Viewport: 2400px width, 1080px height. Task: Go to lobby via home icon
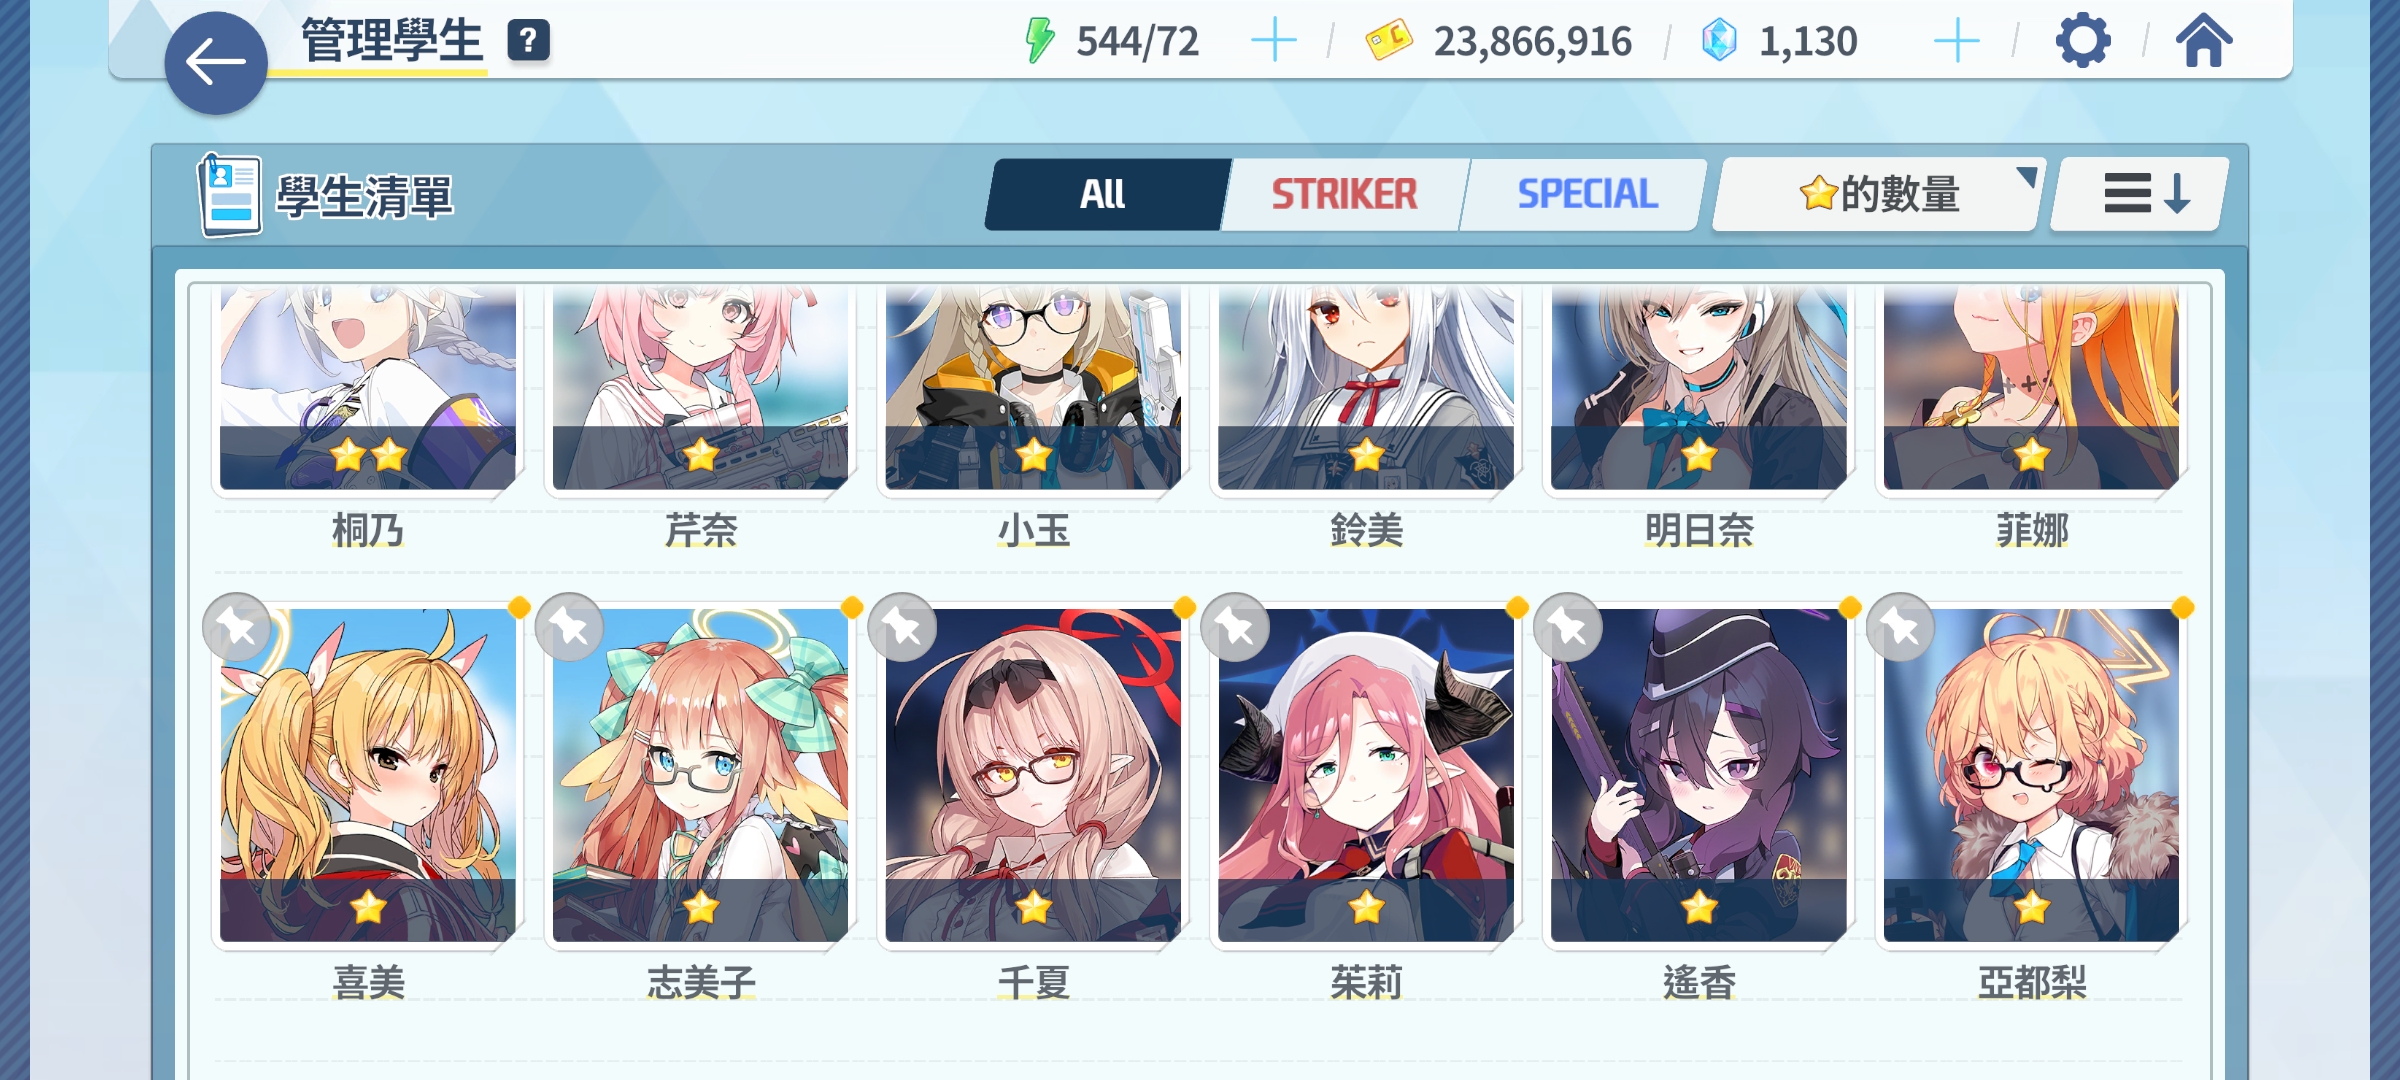pyautogui.click(x=2204, y=41)
